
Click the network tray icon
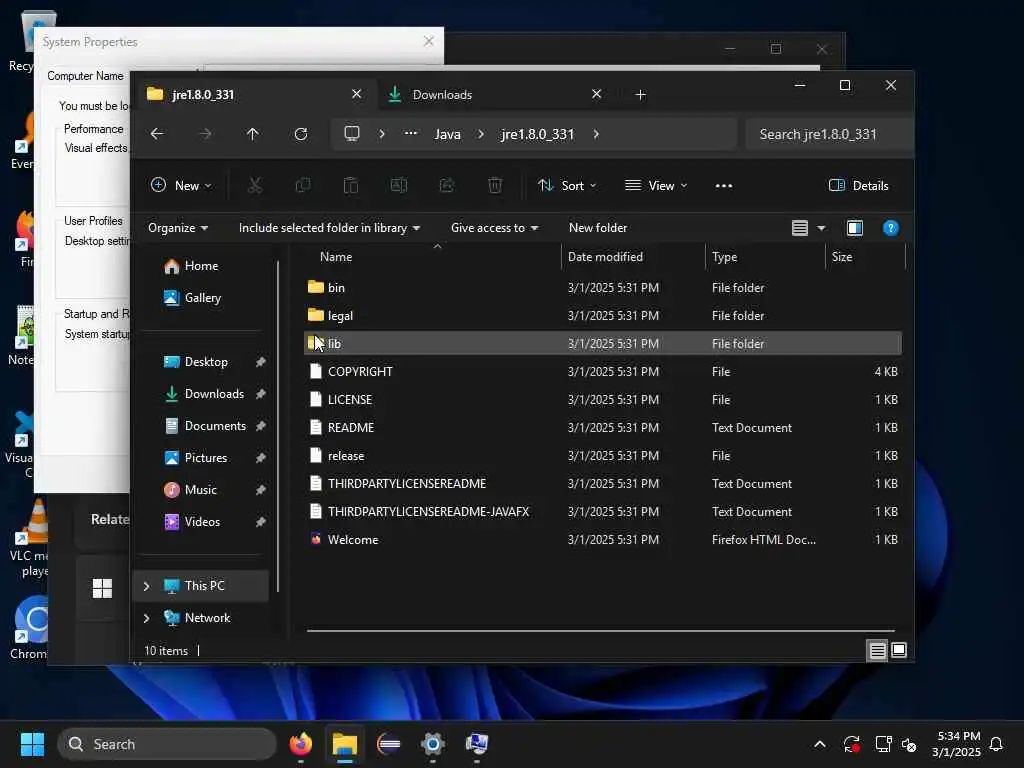pyautogui.click(x=883, y=744)
